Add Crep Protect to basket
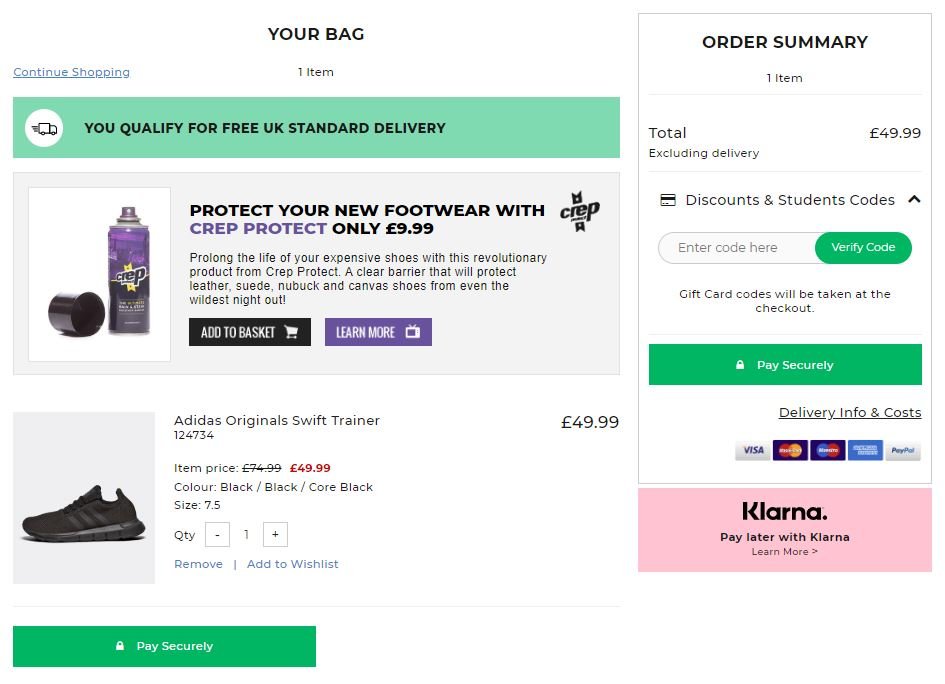 coord(250,332)
